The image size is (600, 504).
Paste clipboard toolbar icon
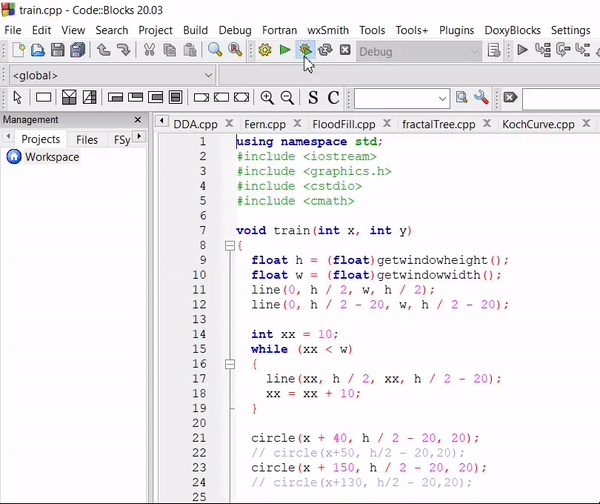tap(189, 50)
